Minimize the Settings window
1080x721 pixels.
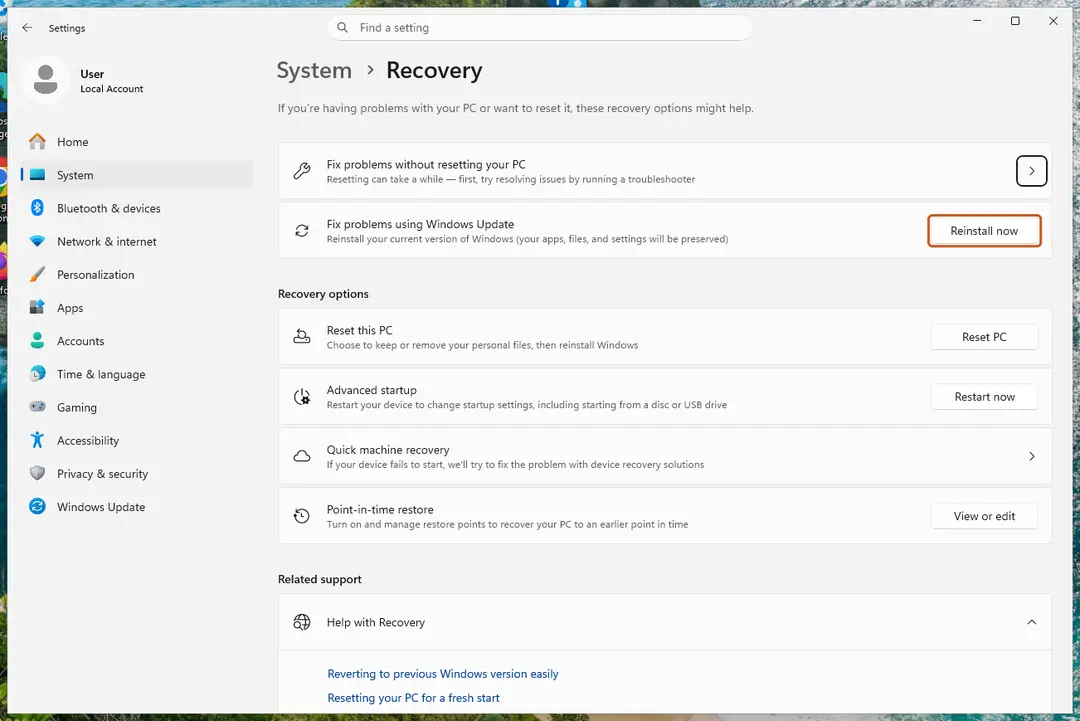click(977, 21)
